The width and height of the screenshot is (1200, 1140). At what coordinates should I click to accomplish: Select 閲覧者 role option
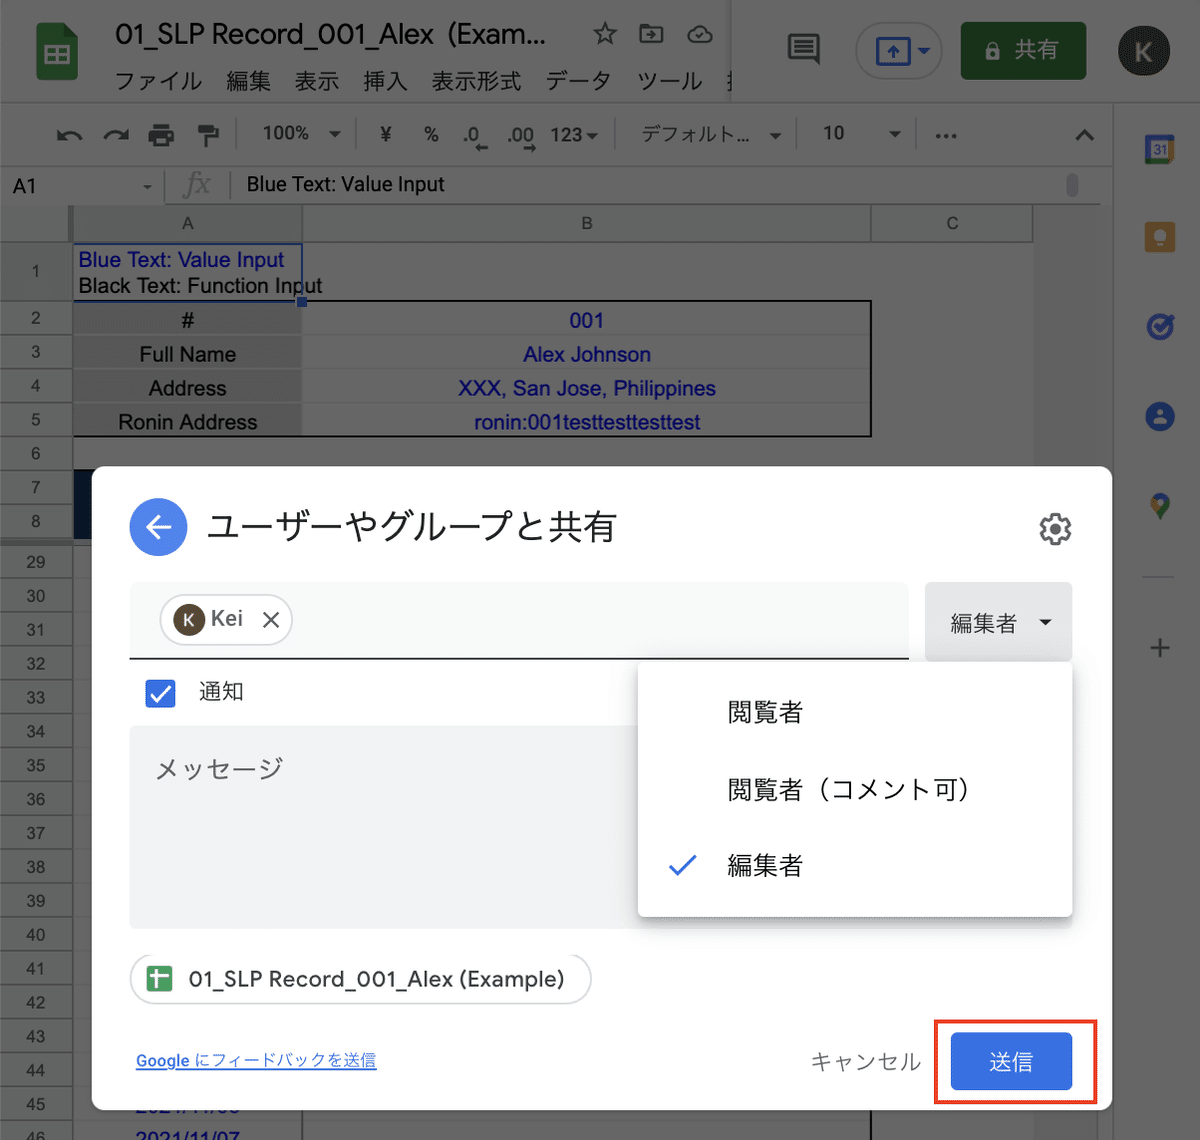854,712
